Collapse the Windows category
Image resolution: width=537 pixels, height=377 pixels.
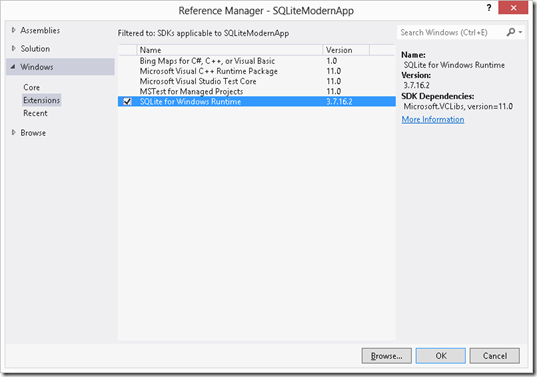(13, 67)
